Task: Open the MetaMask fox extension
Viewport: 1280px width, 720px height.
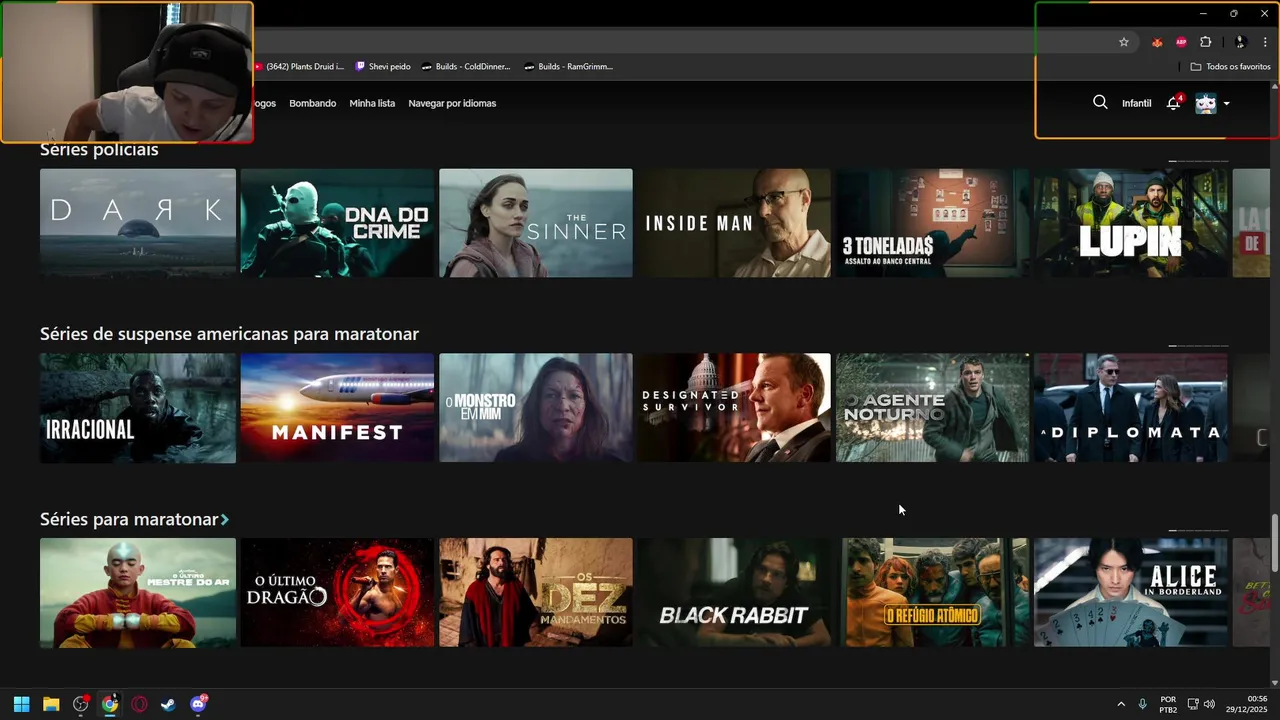Action: click(x=1157, y=42)
